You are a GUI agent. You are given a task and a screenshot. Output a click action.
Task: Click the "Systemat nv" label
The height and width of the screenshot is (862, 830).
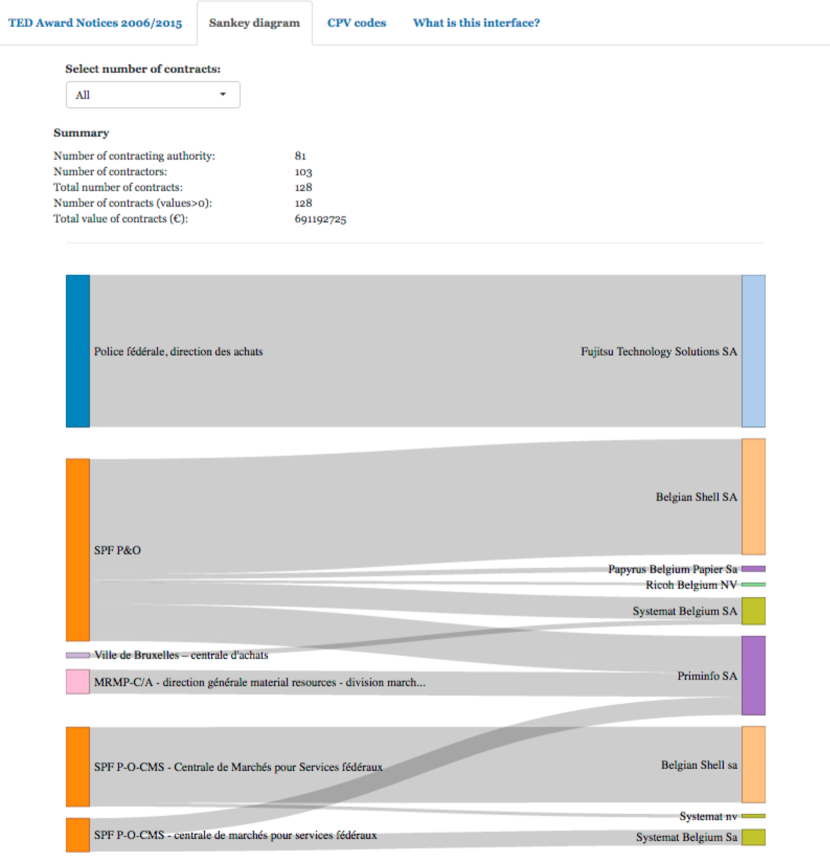708,816
